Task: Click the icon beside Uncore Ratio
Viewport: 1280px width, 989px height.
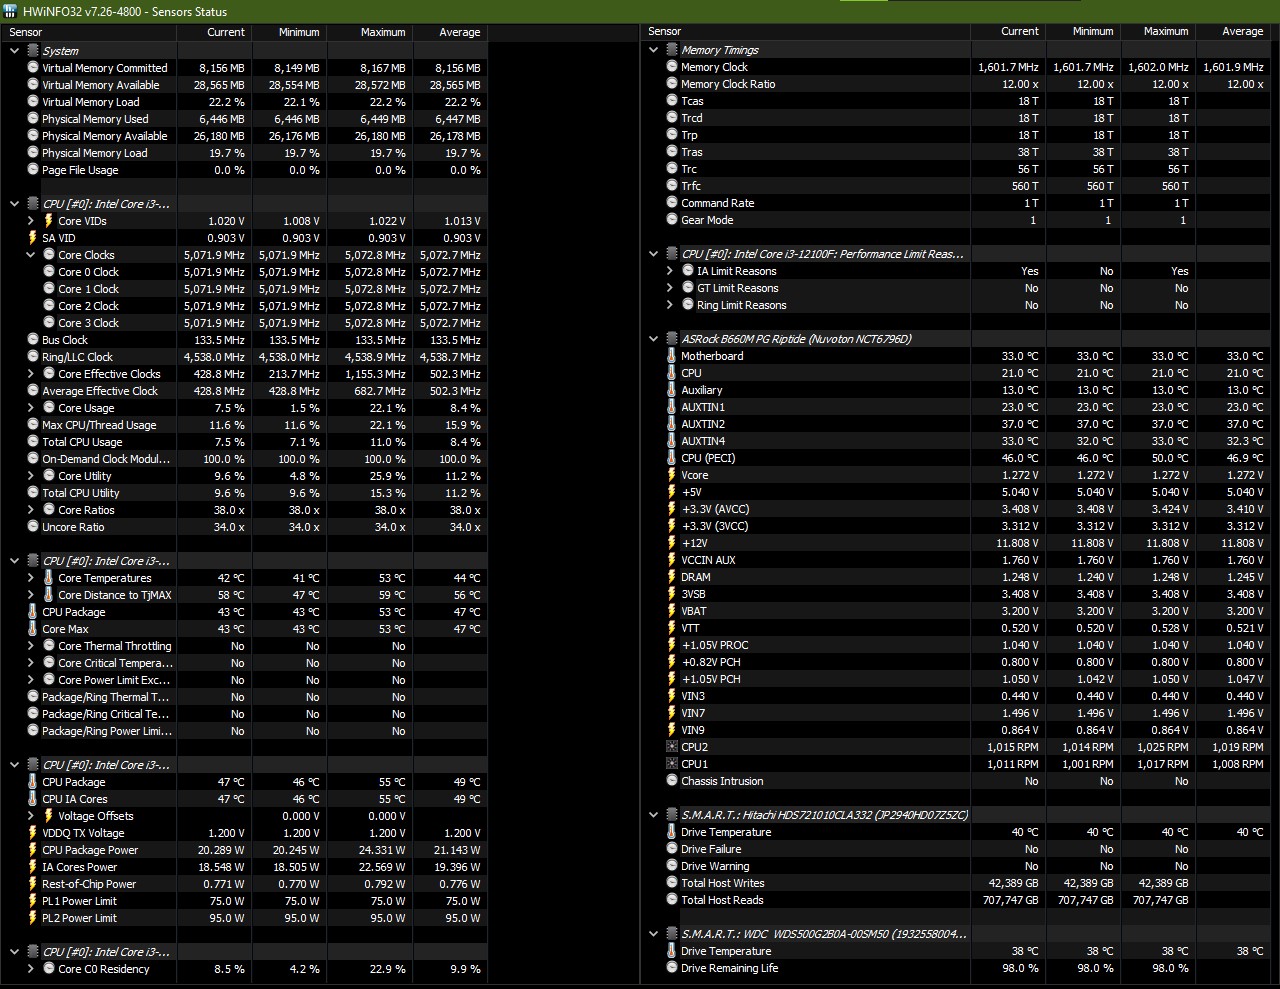Action: [33, 526]
